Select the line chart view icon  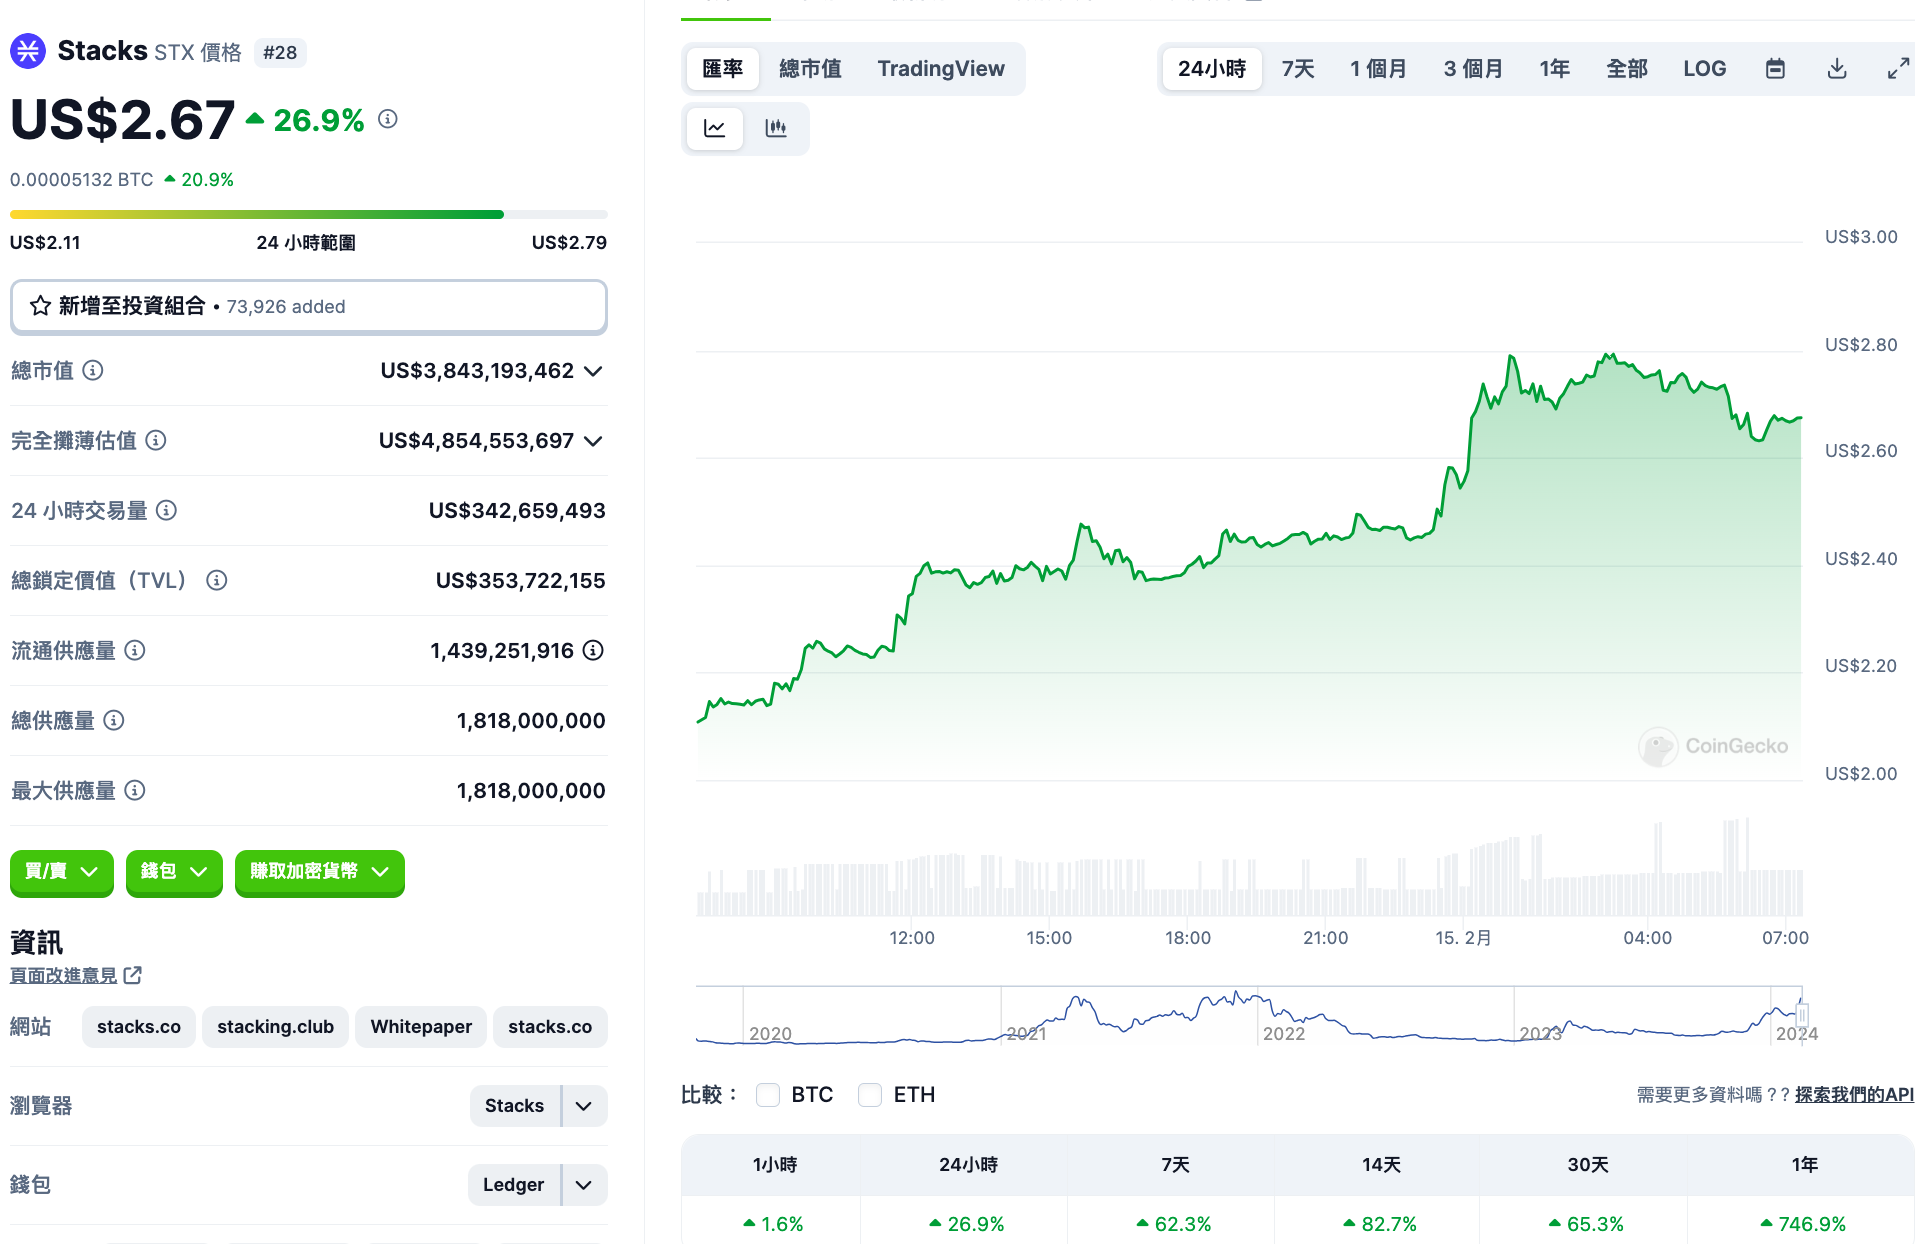[x=715, y=128]
